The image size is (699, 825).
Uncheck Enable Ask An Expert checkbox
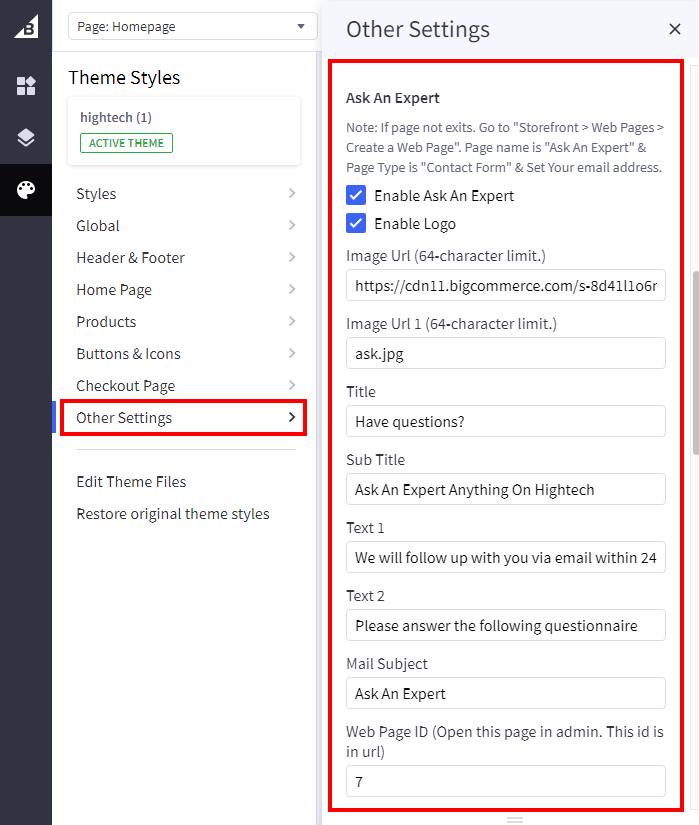[356, 195]
